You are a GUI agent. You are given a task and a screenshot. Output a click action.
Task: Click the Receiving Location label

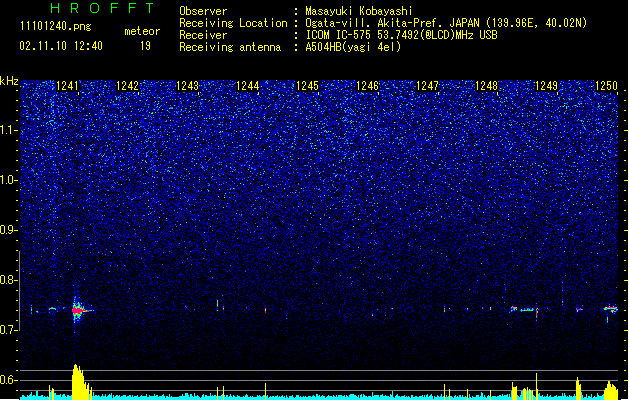click(x=233, y=23)
